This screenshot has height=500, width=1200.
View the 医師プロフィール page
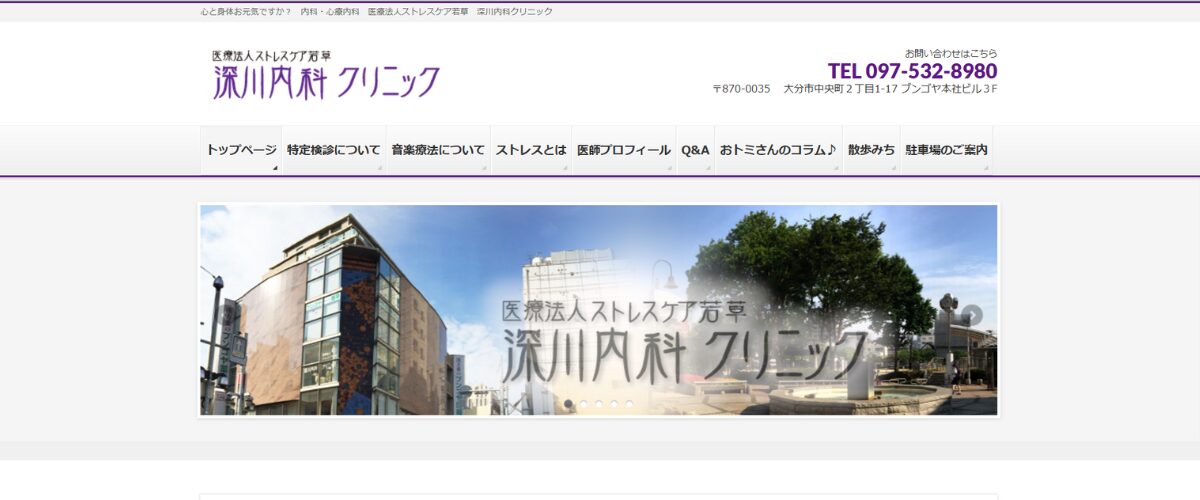click(624, 150)
